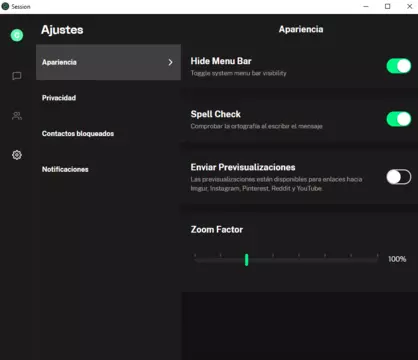
Task: Click the settings gear icon in sidebar
Action: [x=17, y=155]
